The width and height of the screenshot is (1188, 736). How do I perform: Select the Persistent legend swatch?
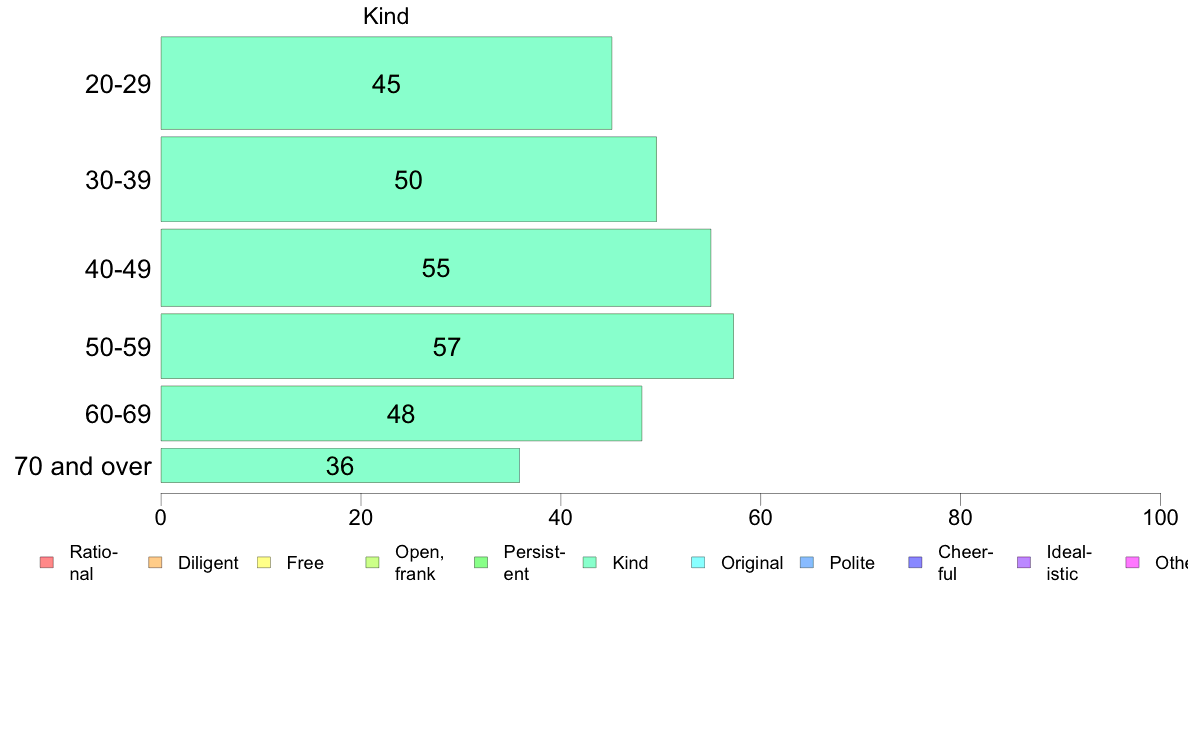pos(481,562)
